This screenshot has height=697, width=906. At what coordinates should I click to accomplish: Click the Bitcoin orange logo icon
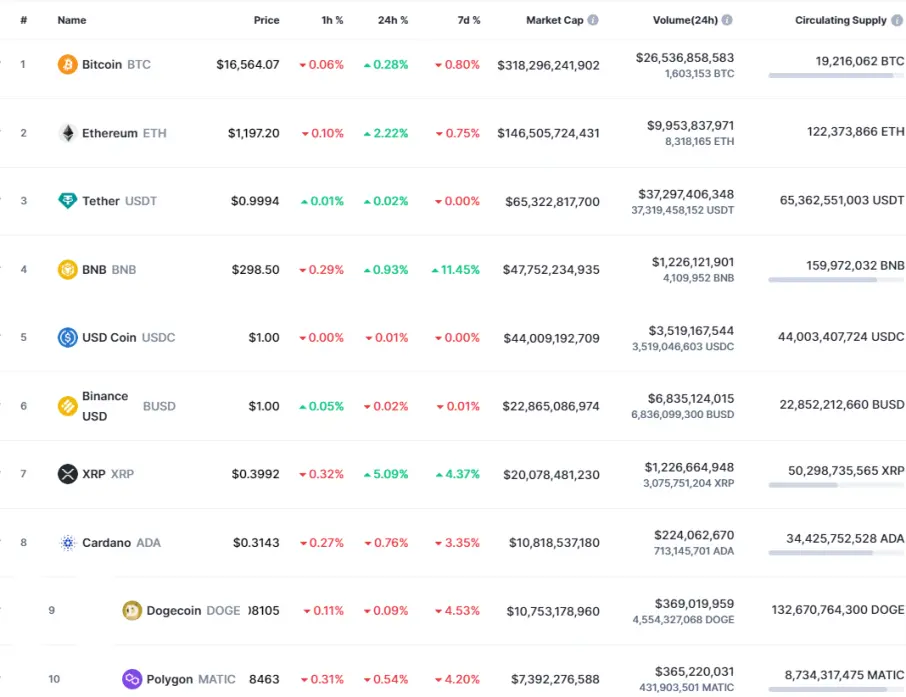tap(67, 64)
